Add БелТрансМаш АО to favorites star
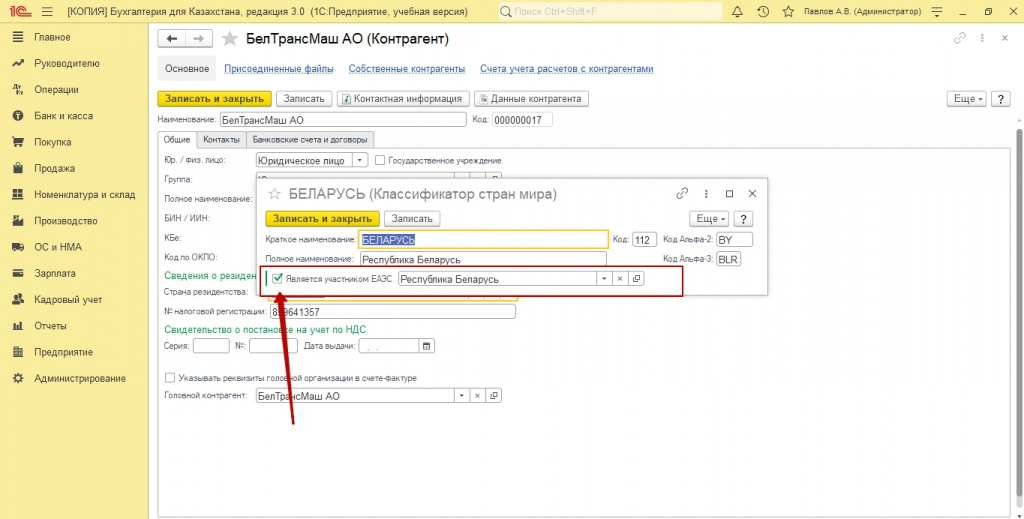The width and height of the screenshot is (1024, 519). click(x=230, y=39)
